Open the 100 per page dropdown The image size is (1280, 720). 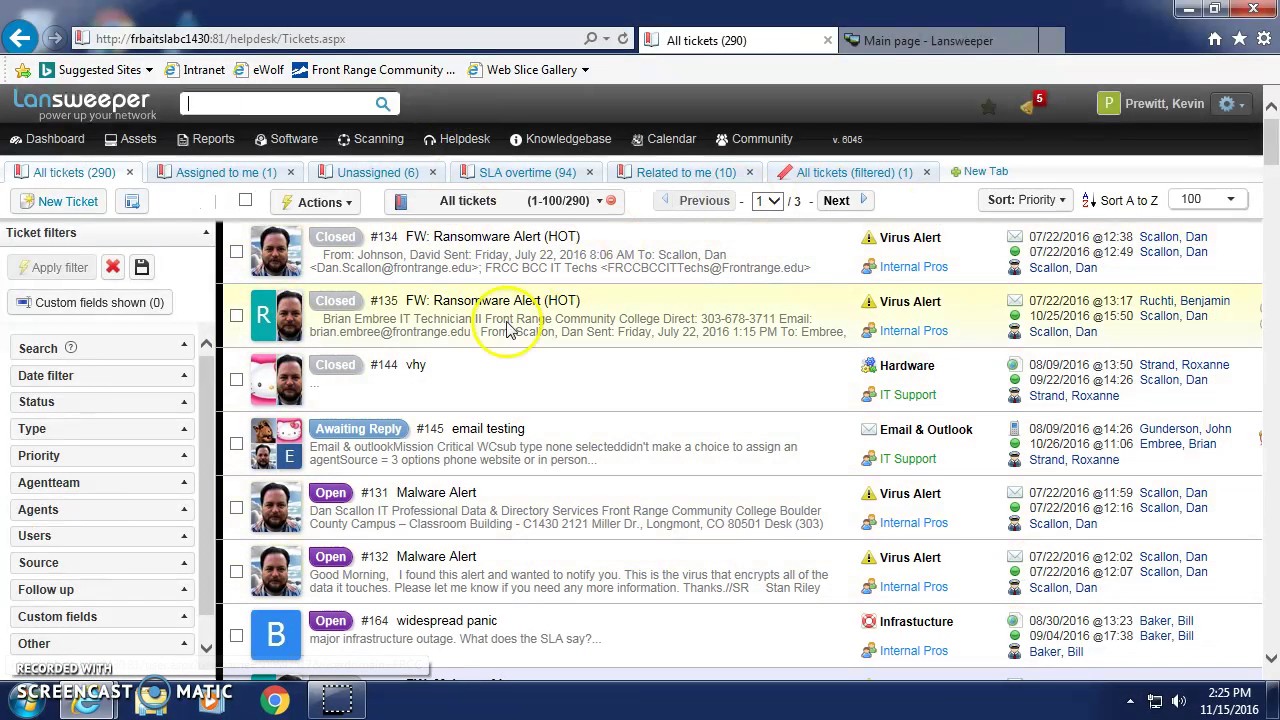pos(1208,199)
